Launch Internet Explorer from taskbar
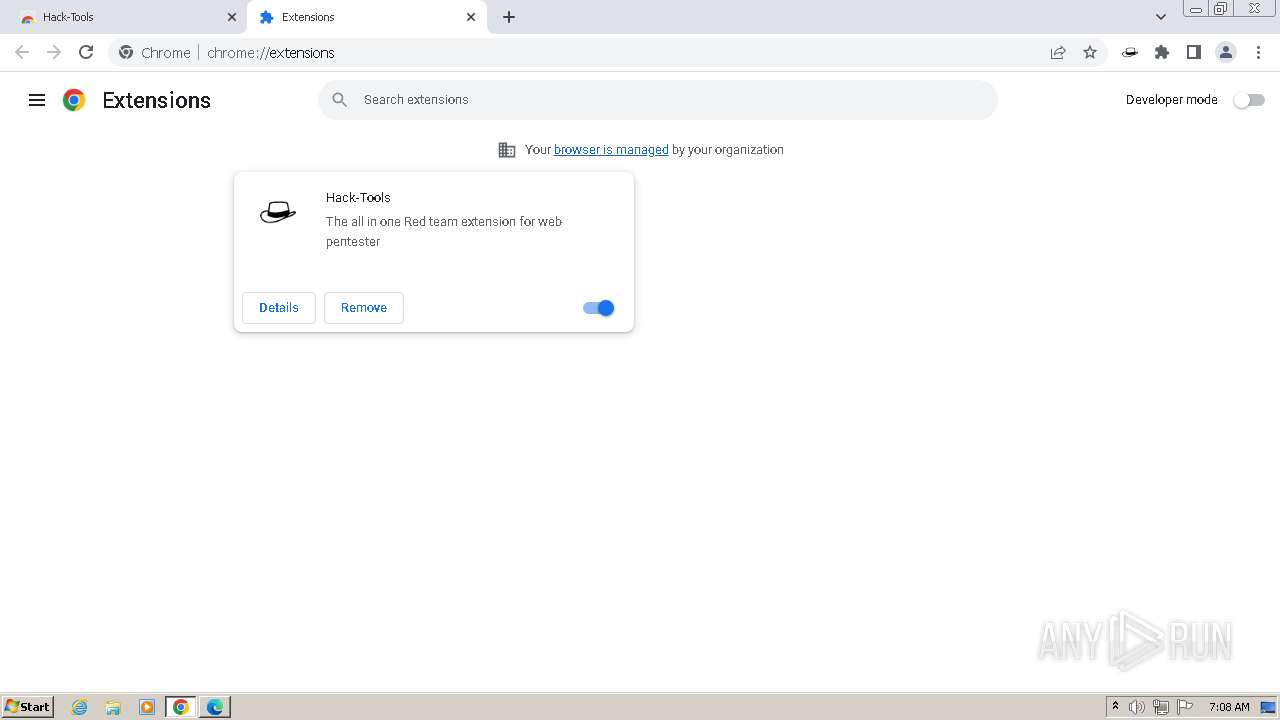This screenshot has height=720, width=1280. 80,707
